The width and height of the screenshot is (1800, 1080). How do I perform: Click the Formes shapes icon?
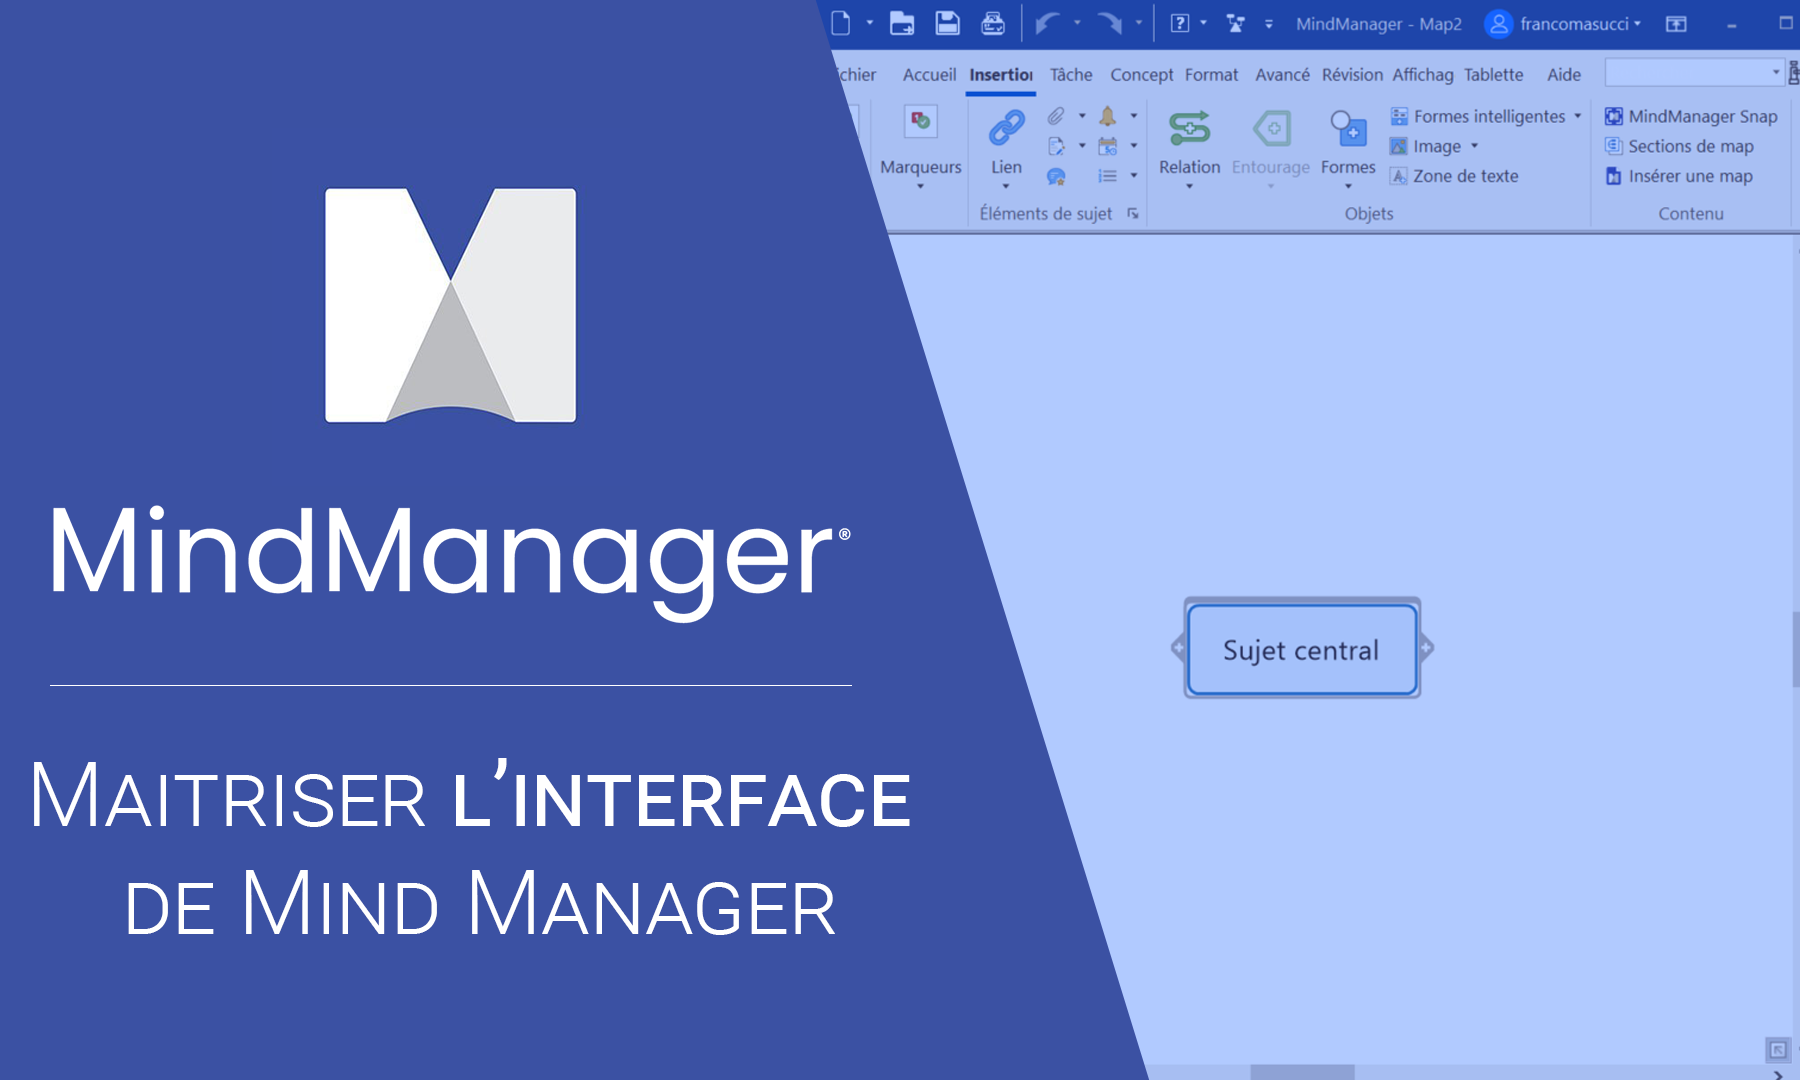1347,129
